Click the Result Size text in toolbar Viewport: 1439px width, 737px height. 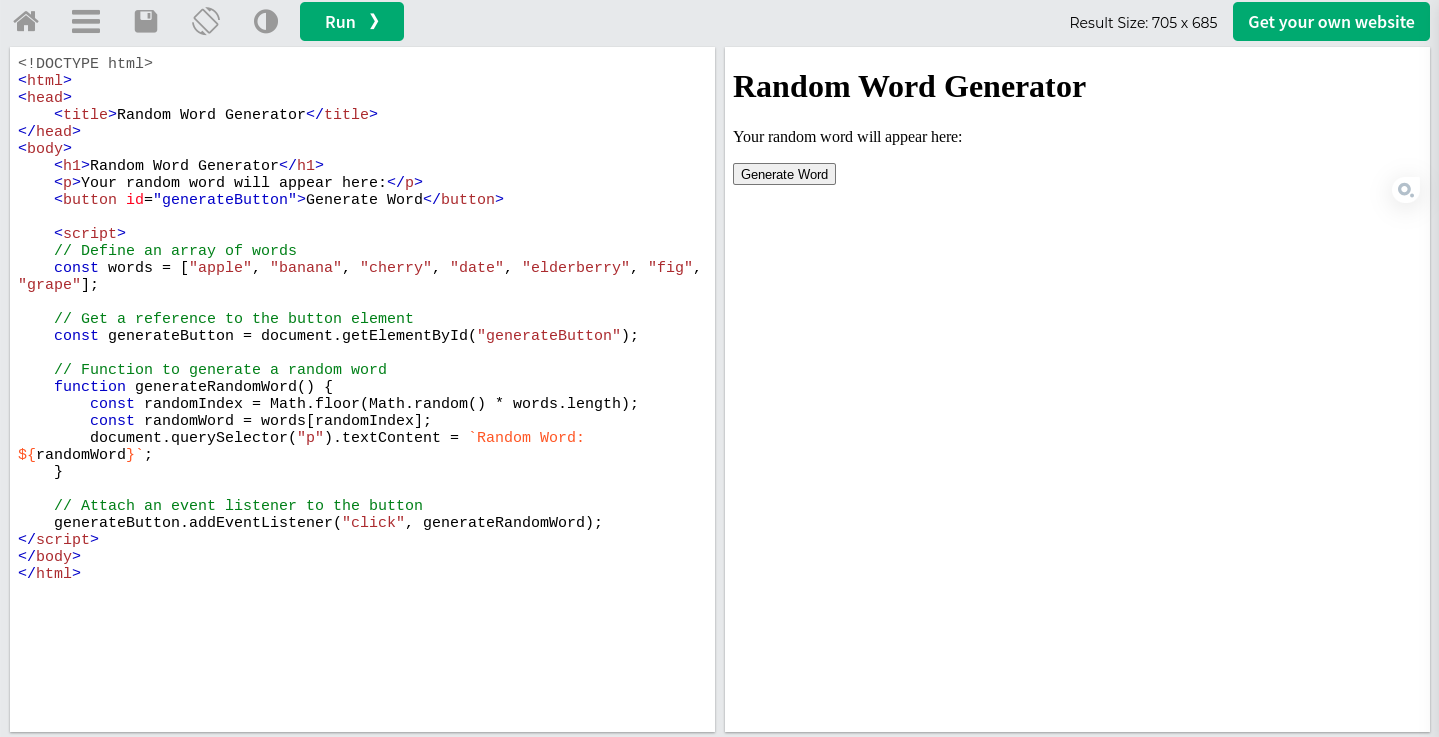[1143, 22]
